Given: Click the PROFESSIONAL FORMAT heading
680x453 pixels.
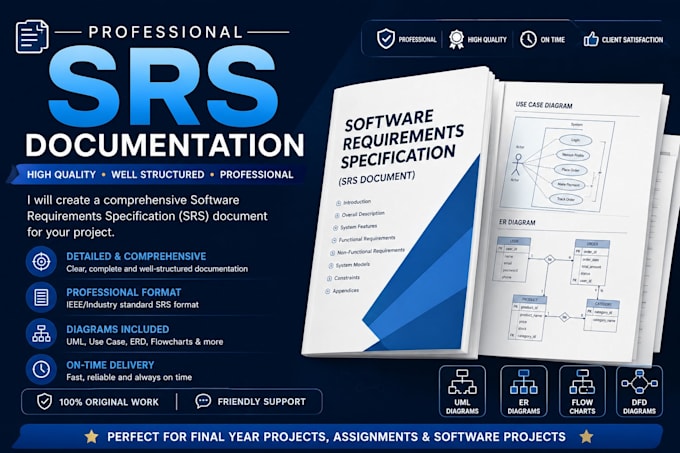Looking at the screenshot, I should (x=124, y=292).
